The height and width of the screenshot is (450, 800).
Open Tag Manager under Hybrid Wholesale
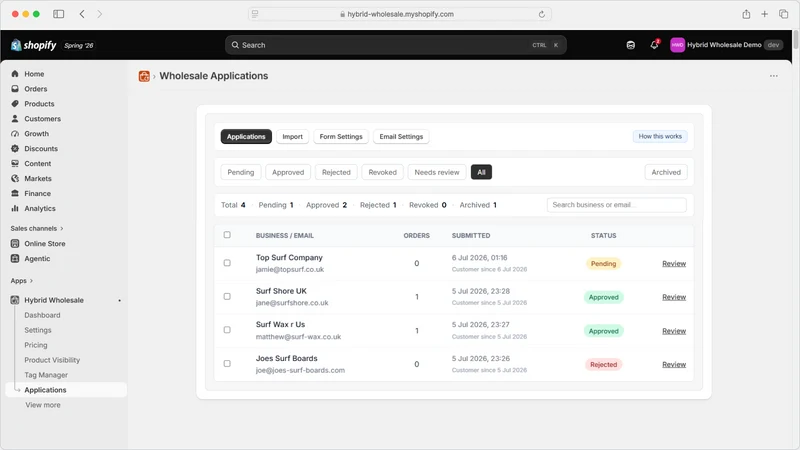click(x=46, y=375)
